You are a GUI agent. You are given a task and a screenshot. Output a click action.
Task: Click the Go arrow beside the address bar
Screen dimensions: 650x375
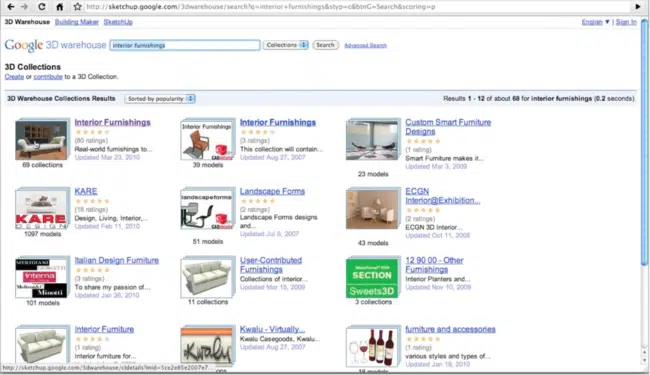point(638,7)
